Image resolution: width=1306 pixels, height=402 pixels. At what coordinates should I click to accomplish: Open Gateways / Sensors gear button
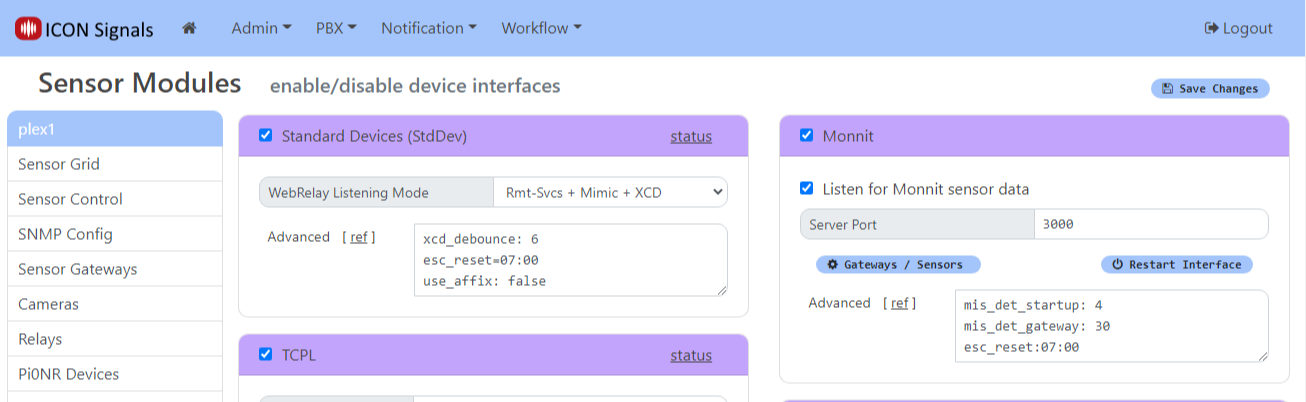[898, 265]
